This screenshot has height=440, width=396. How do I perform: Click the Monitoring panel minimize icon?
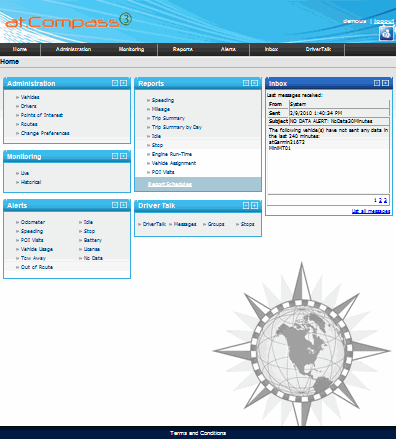(x=115, y=156)
